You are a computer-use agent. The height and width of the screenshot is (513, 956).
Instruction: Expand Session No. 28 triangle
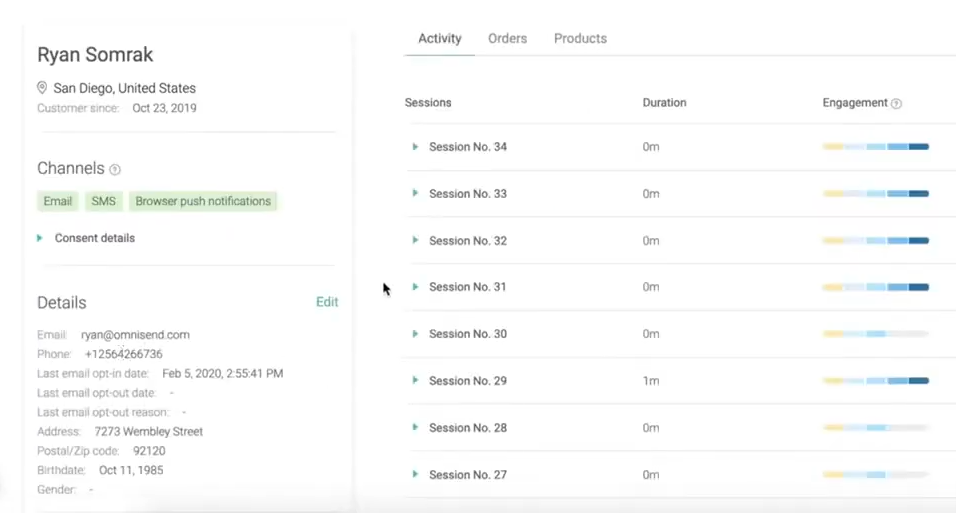415,428
